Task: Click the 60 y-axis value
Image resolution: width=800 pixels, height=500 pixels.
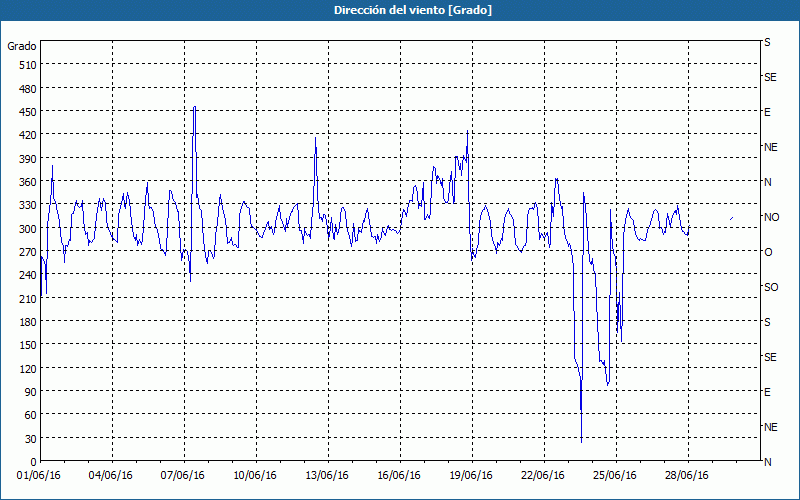Action: click(x=31, y=415)
